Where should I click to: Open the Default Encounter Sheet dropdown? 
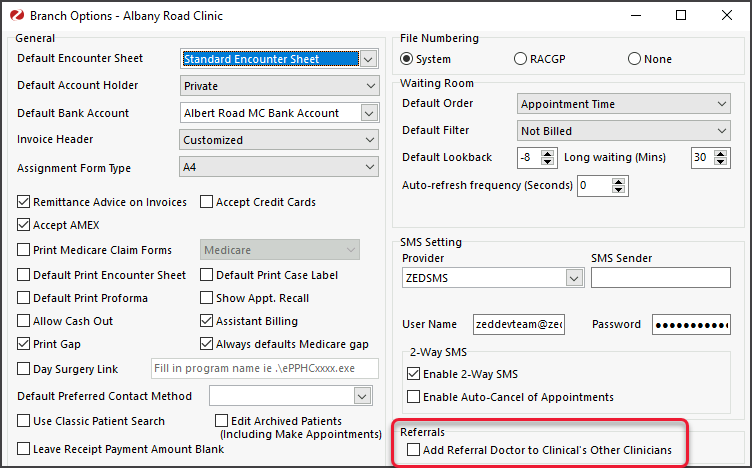[x=368, y=59]
